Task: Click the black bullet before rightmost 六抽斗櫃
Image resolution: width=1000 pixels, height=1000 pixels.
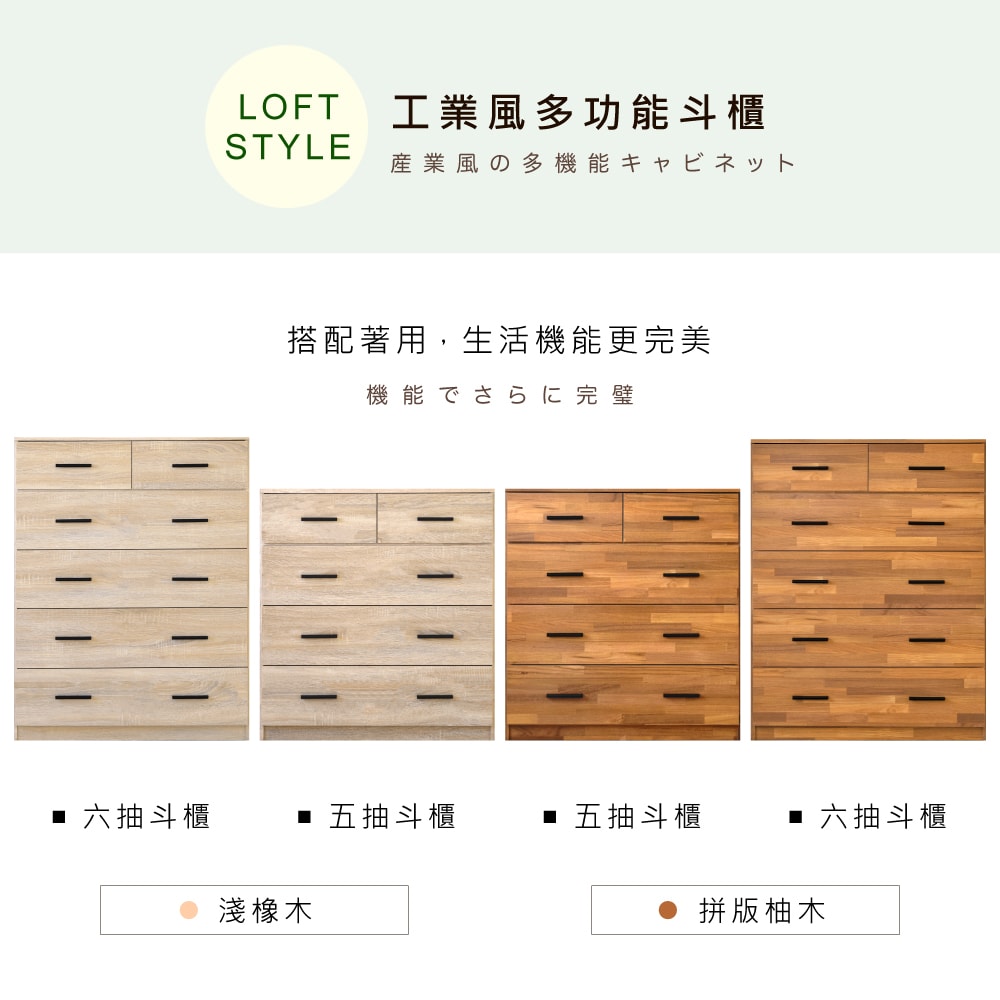Action: 795,817
